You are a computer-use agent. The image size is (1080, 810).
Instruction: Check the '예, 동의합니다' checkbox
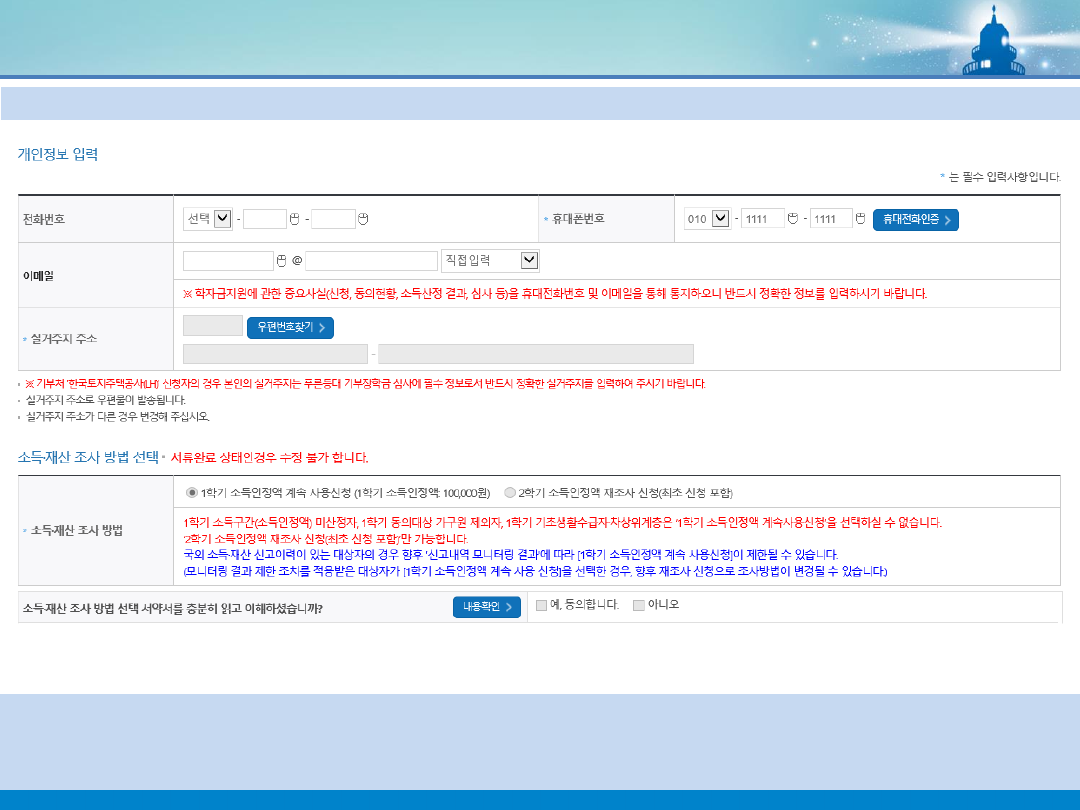541,605
